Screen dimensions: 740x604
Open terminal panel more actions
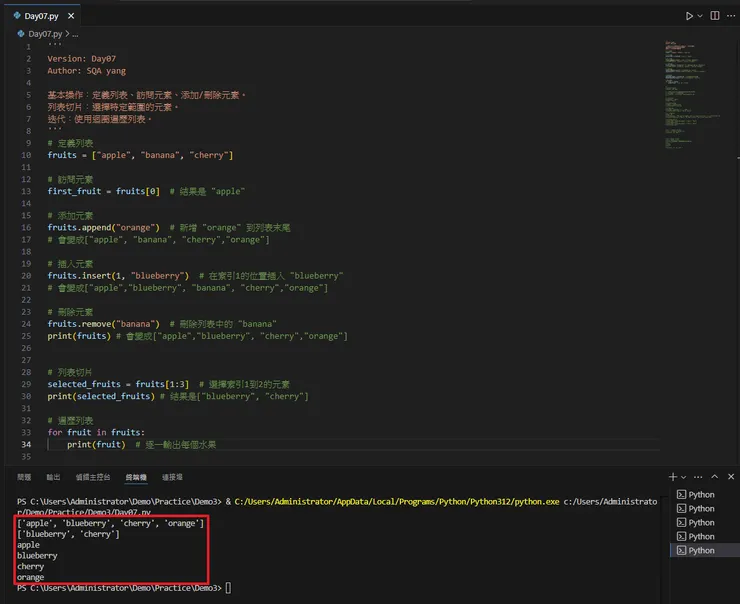click(698, 477)
